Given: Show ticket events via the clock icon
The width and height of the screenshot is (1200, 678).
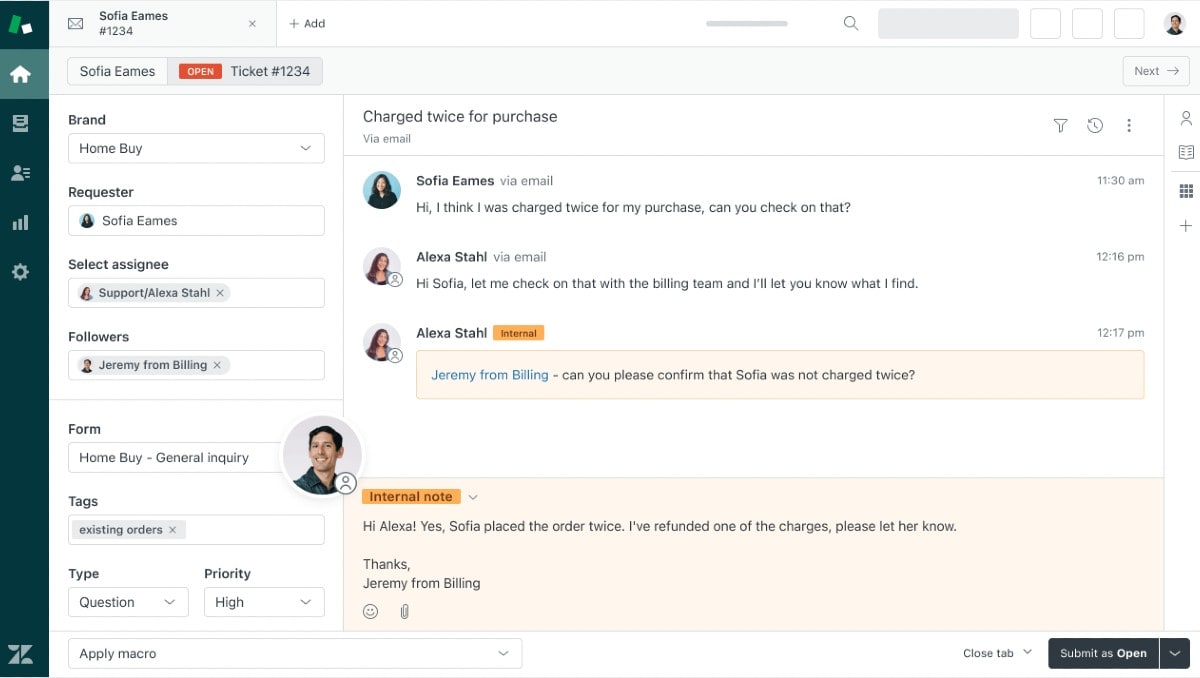Looking at the screenshot, I should coord(1095,126).
